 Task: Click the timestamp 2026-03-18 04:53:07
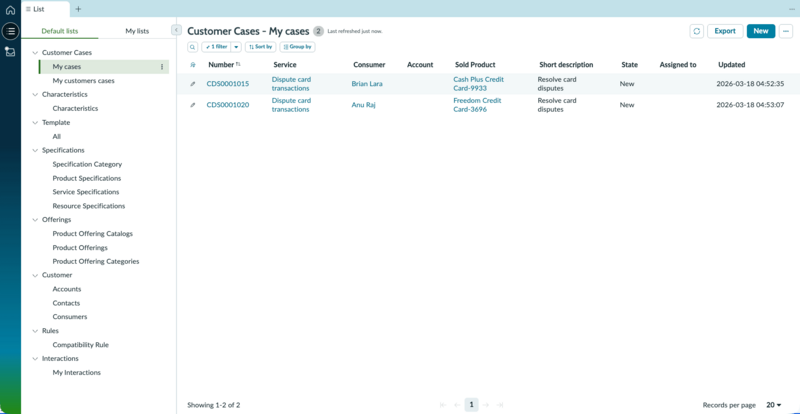(750, 105)
